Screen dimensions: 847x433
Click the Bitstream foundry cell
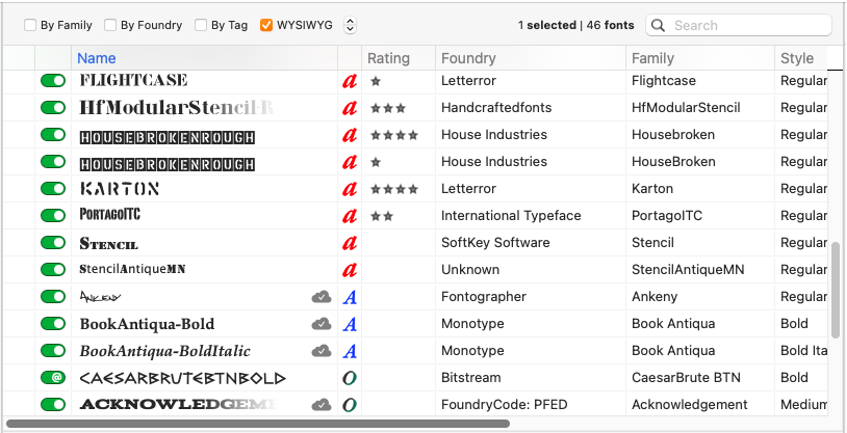[x=471, y=378]
